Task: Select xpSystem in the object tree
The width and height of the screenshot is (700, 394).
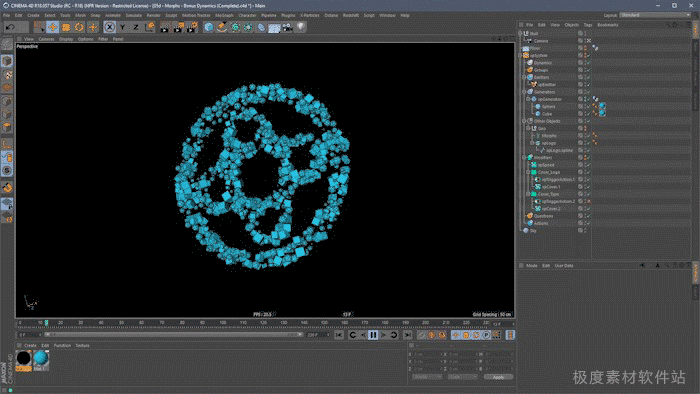Action: [x=539, y=56]
